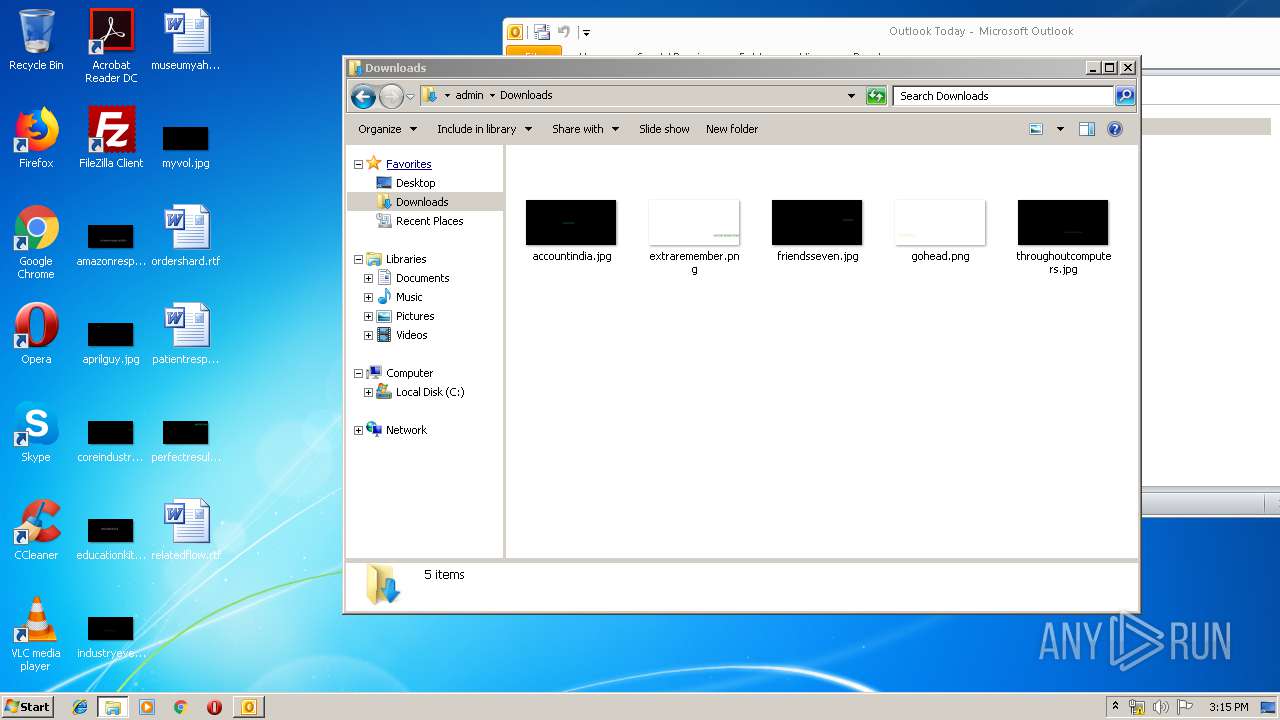This screenshot has height=720, width=1280.
Task: Click the search magnifier button
Action: pyautogui.click(x=1125, y=96)
